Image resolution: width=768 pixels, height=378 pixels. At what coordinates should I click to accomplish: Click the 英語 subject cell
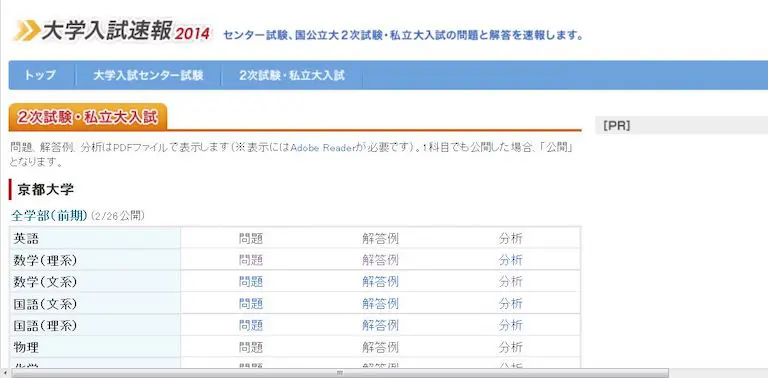coord(95,238)
